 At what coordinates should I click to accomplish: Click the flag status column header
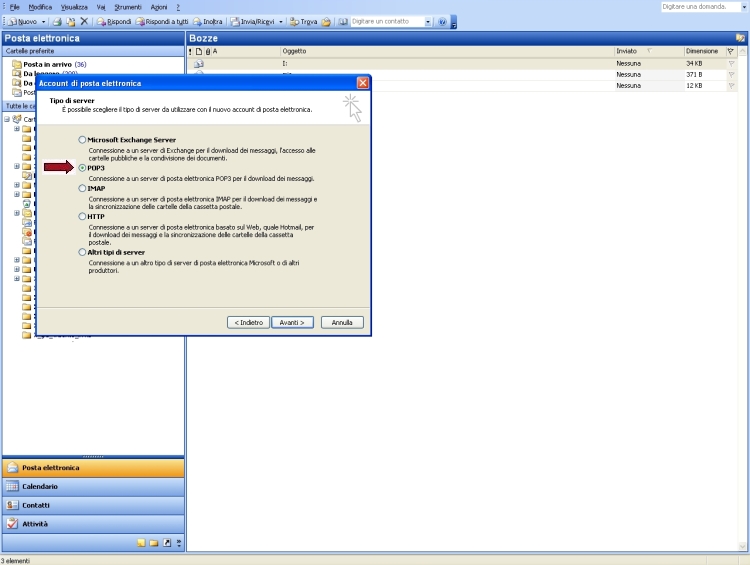coord(730,51)
